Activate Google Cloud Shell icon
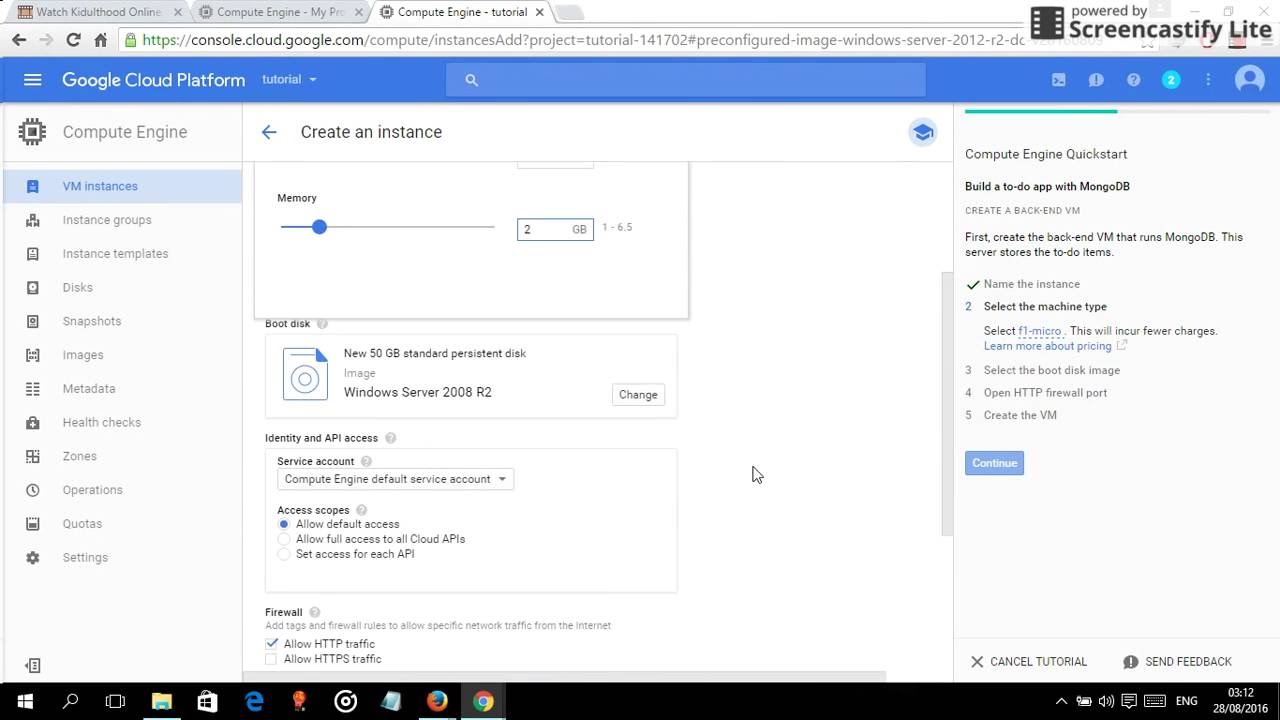 [1058, 80]
